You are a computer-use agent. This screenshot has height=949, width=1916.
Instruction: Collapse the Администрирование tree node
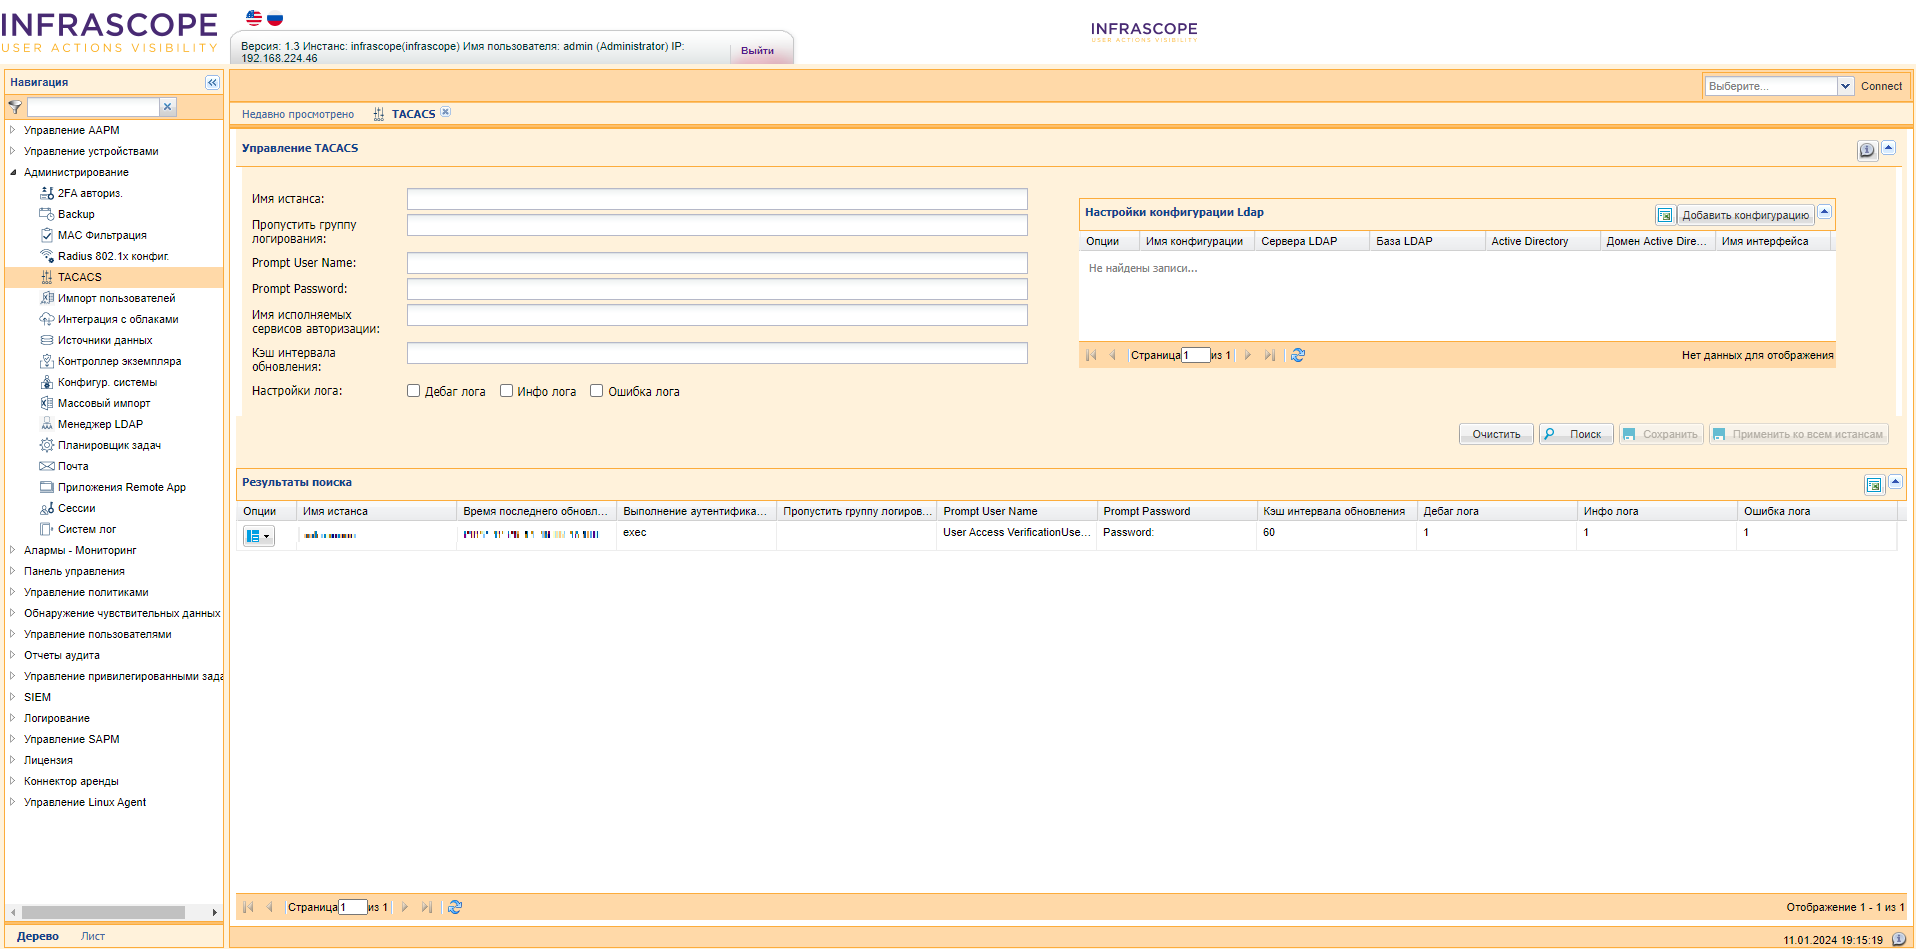tap(13, 172)
